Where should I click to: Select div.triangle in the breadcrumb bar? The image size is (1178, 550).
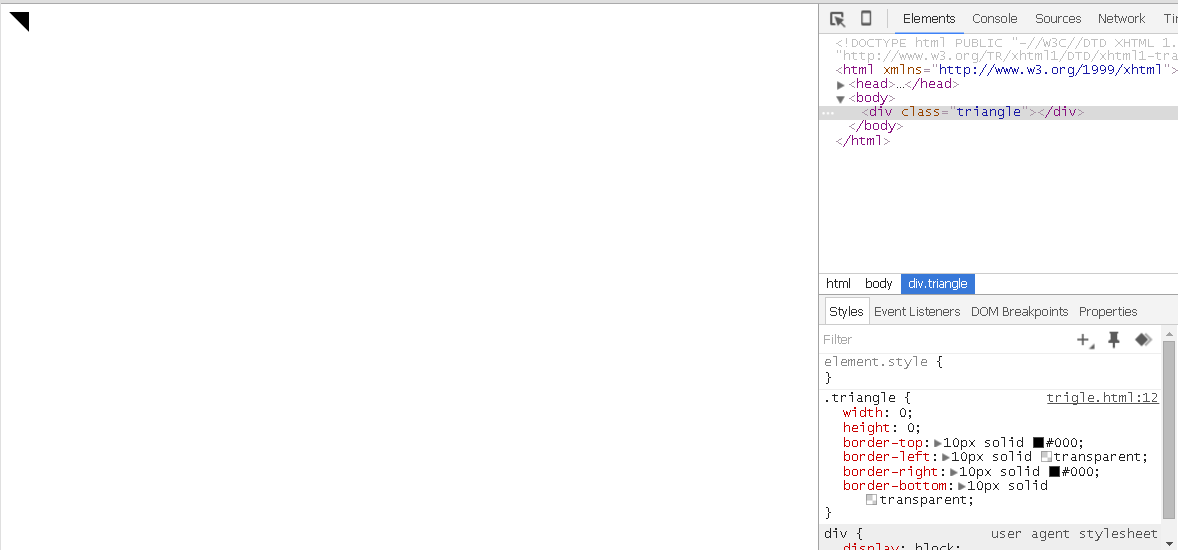click(x=938, y=284)
